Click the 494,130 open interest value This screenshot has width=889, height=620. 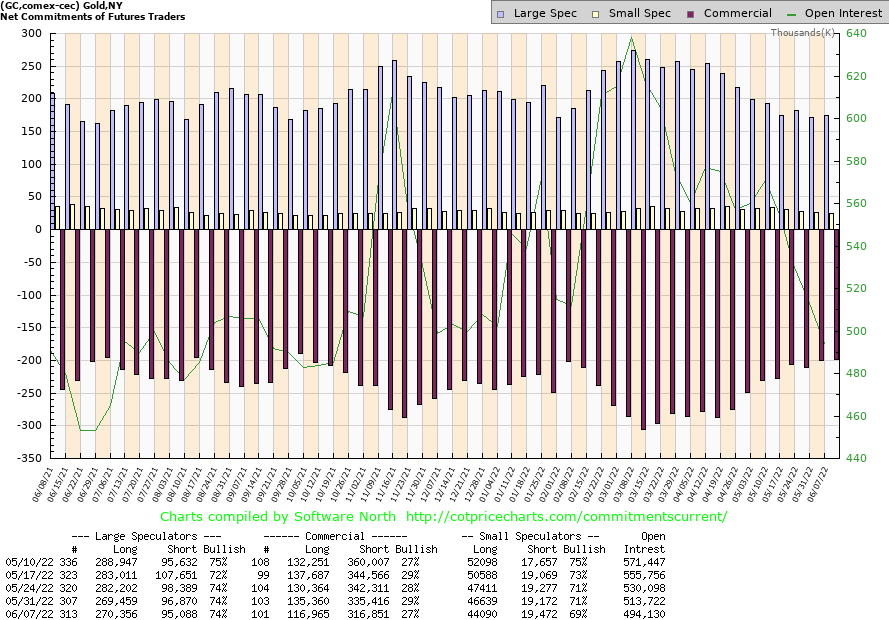644,613
